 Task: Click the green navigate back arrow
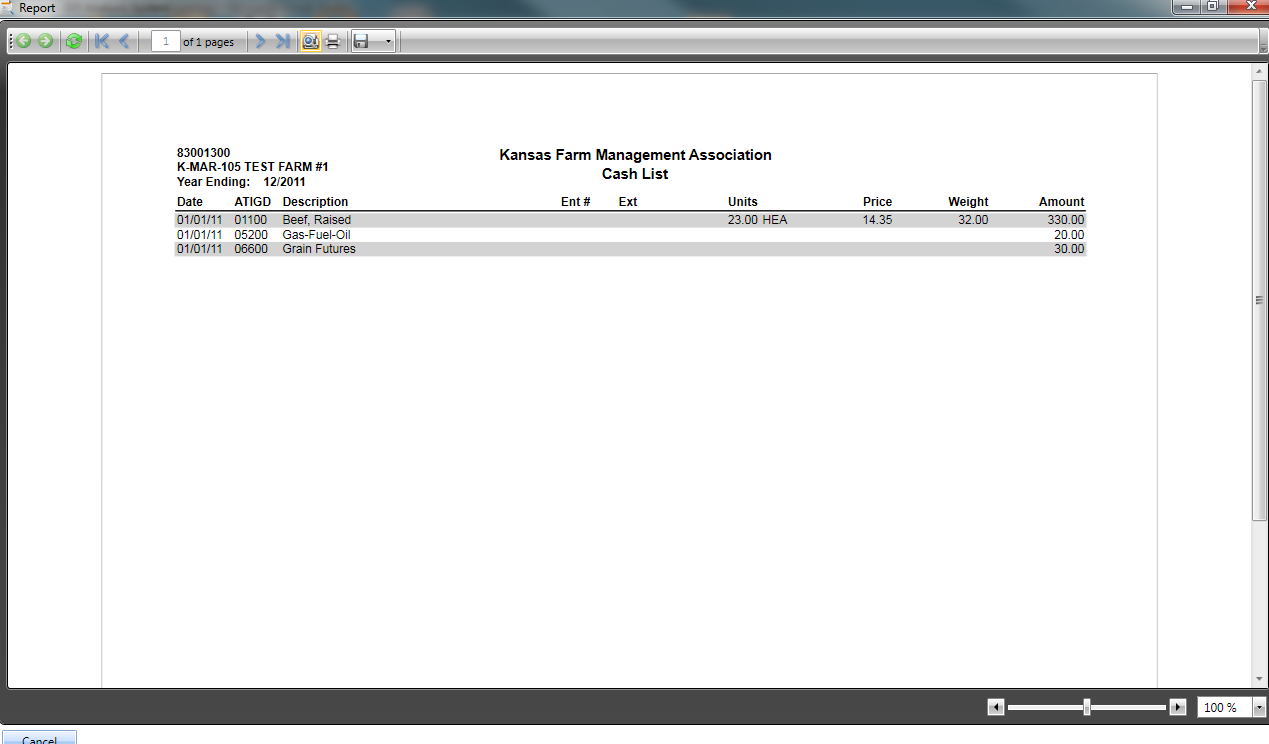23,41
